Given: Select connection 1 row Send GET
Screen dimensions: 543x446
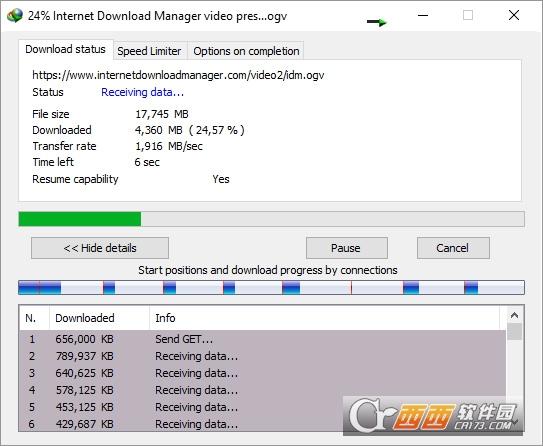Looking at the screenshot, I should [x=262, y=339].
